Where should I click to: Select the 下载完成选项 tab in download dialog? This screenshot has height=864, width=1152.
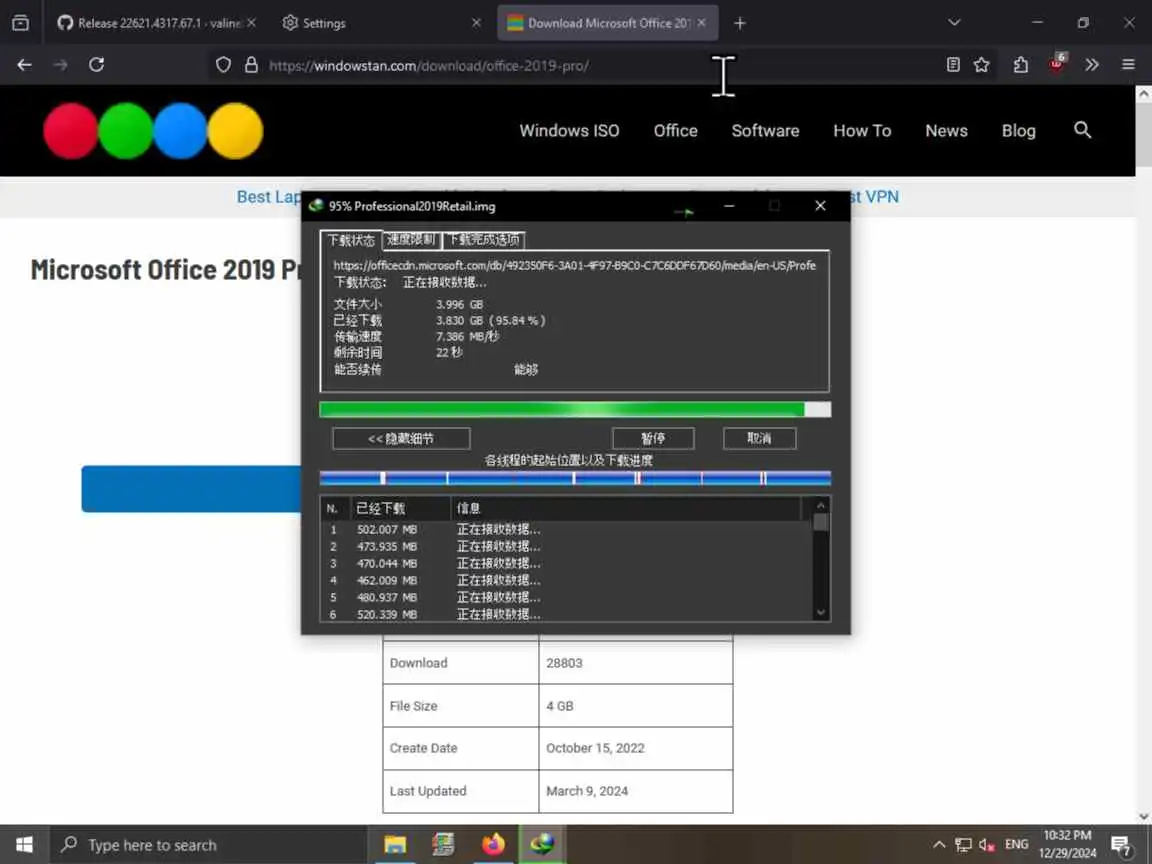click(x=484, y=240)
